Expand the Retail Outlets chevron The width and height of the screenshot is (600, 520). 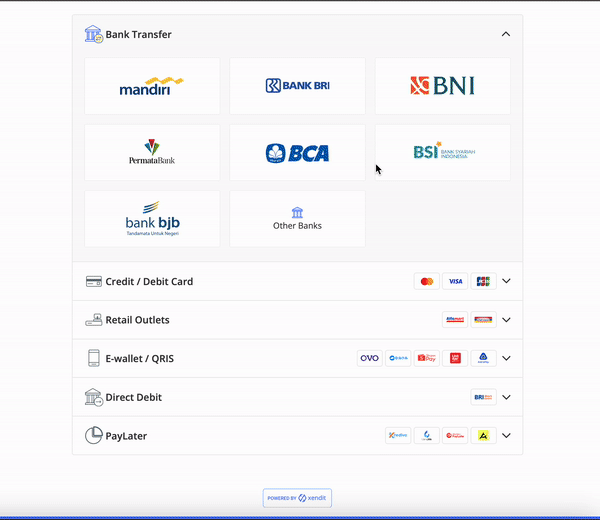point(506,320)
